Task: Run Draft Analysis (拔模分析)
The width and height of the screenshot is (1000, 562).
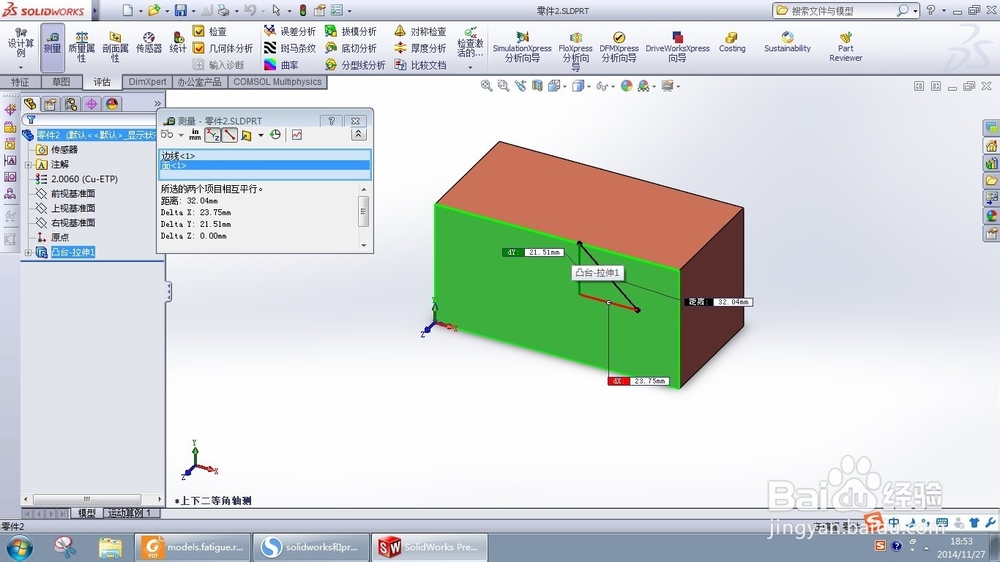Action: click(351, 31)
